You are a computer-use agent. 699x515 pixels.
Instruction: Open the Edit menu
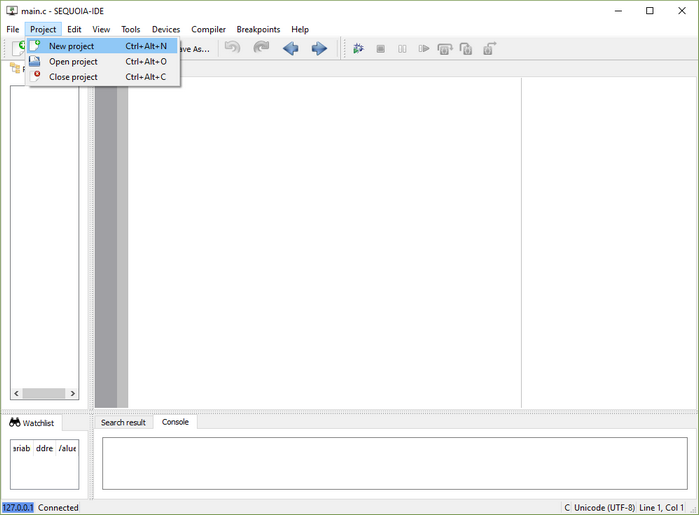pos(74,29)
